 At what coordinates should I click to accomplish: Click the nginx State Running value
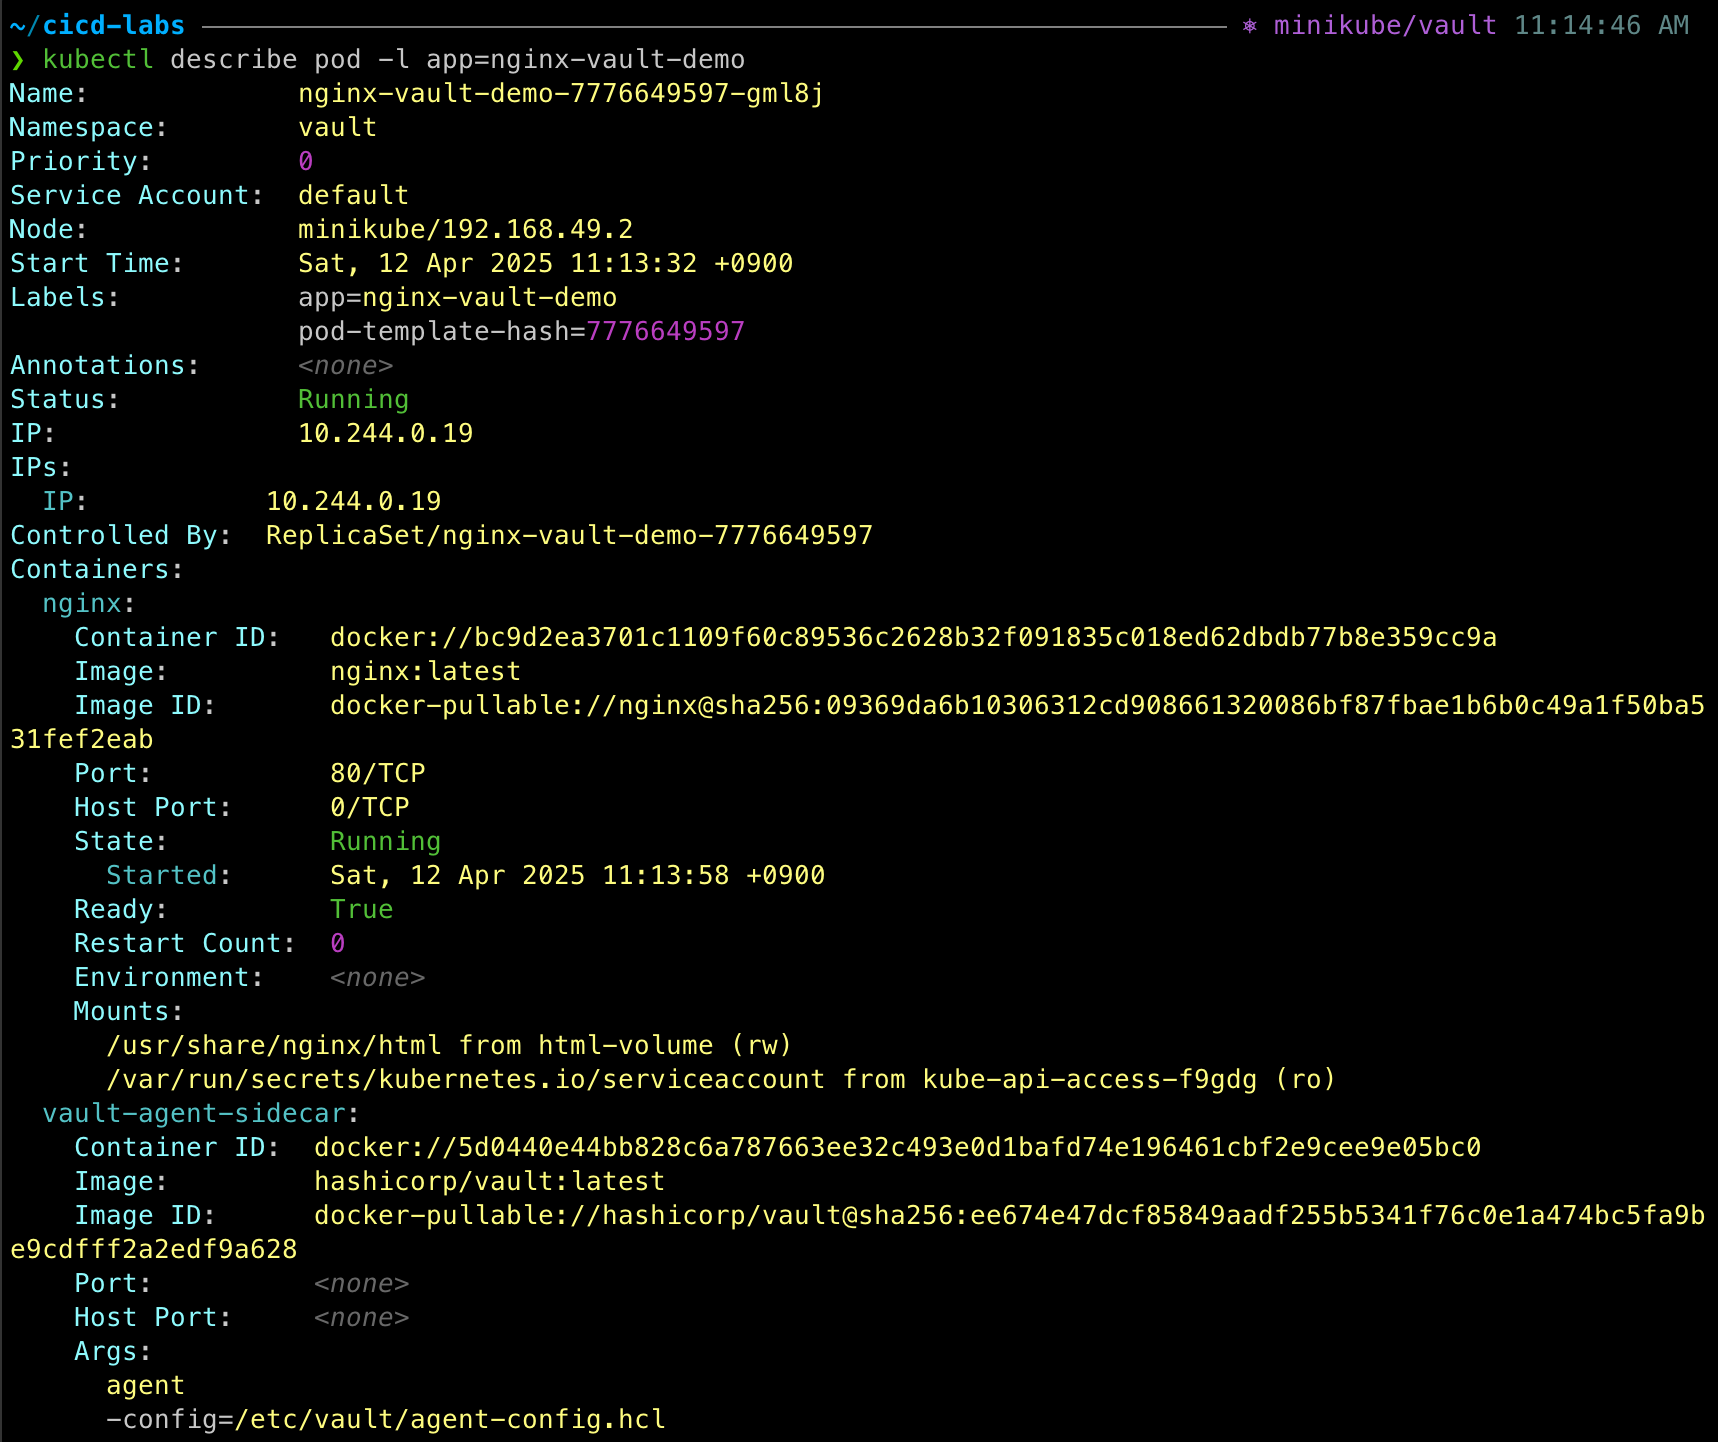coord(385,841)
